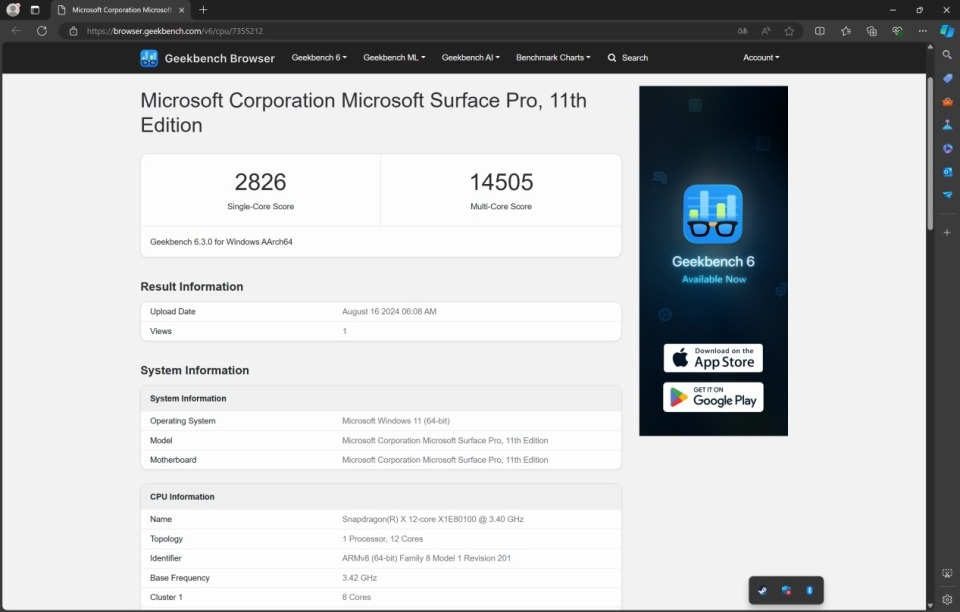Click the Geekbench Browser logo icon
The image size is (960, 612).
[x=149, y=58]
